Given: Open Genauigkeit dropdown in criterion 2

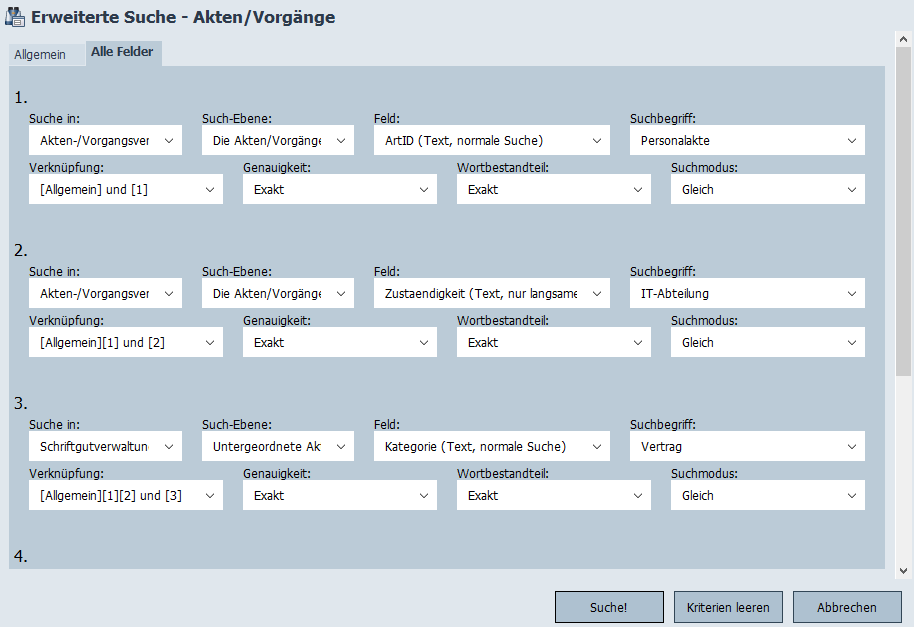Looking at the screenshot, I should [339, 342].
